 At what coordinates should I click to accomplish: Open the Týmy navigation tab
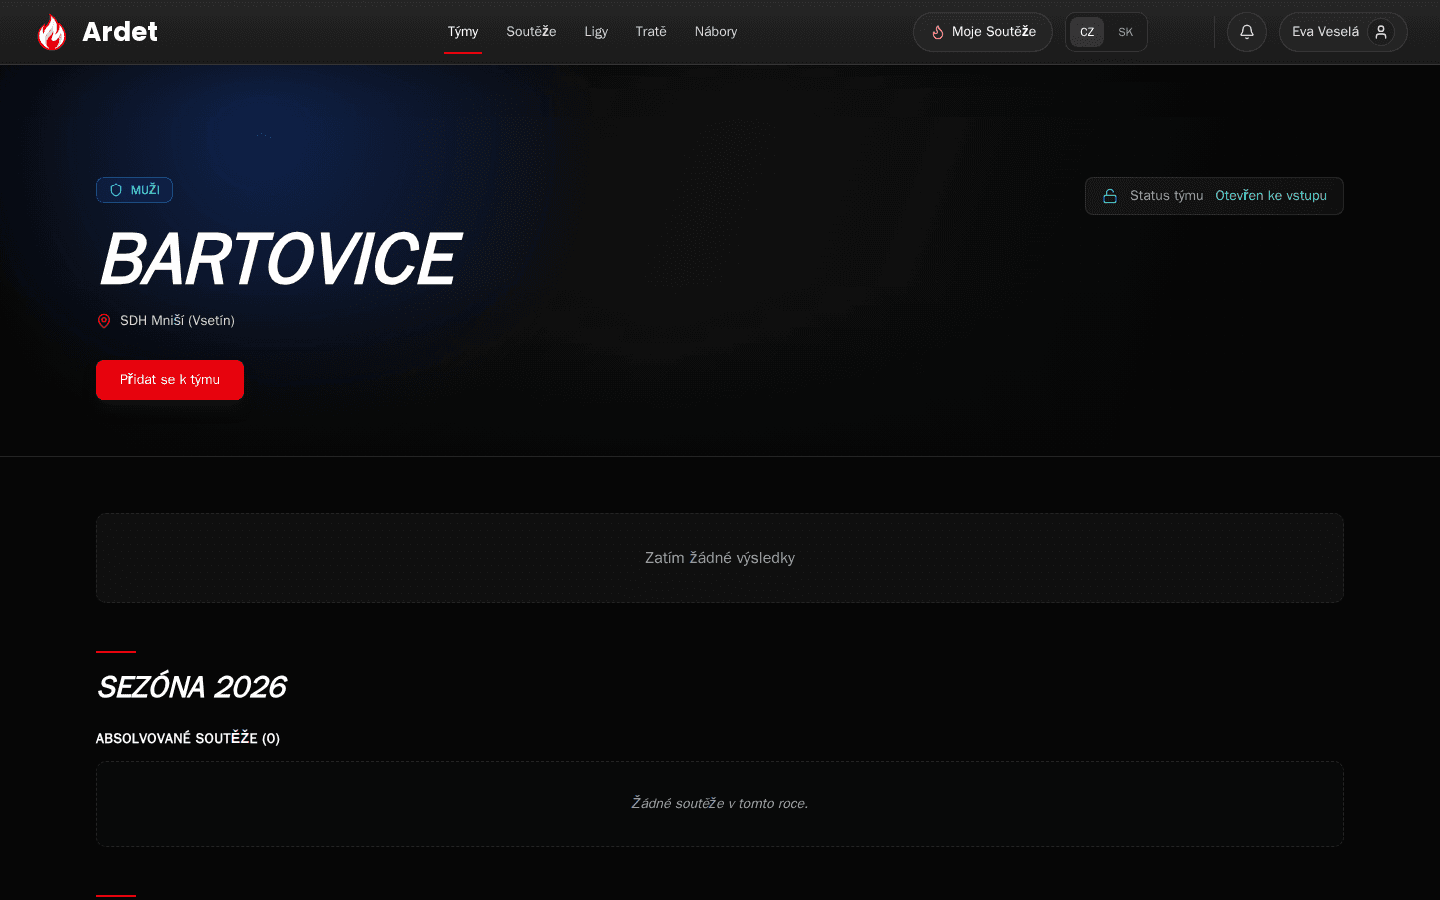tap(463, 32)
